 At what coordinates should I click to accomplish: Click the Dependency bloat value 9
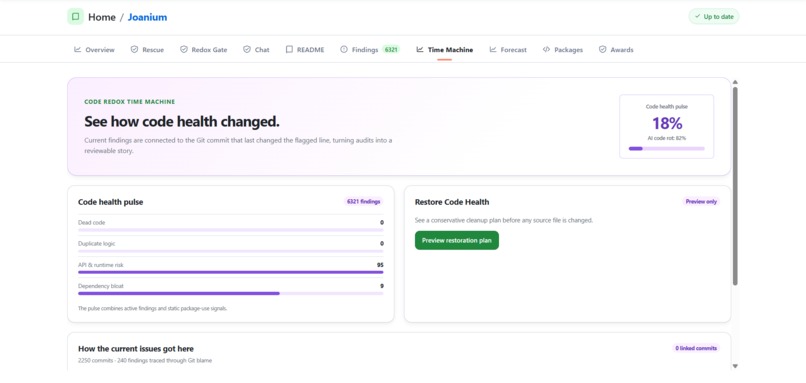click(x=382, y=286)
